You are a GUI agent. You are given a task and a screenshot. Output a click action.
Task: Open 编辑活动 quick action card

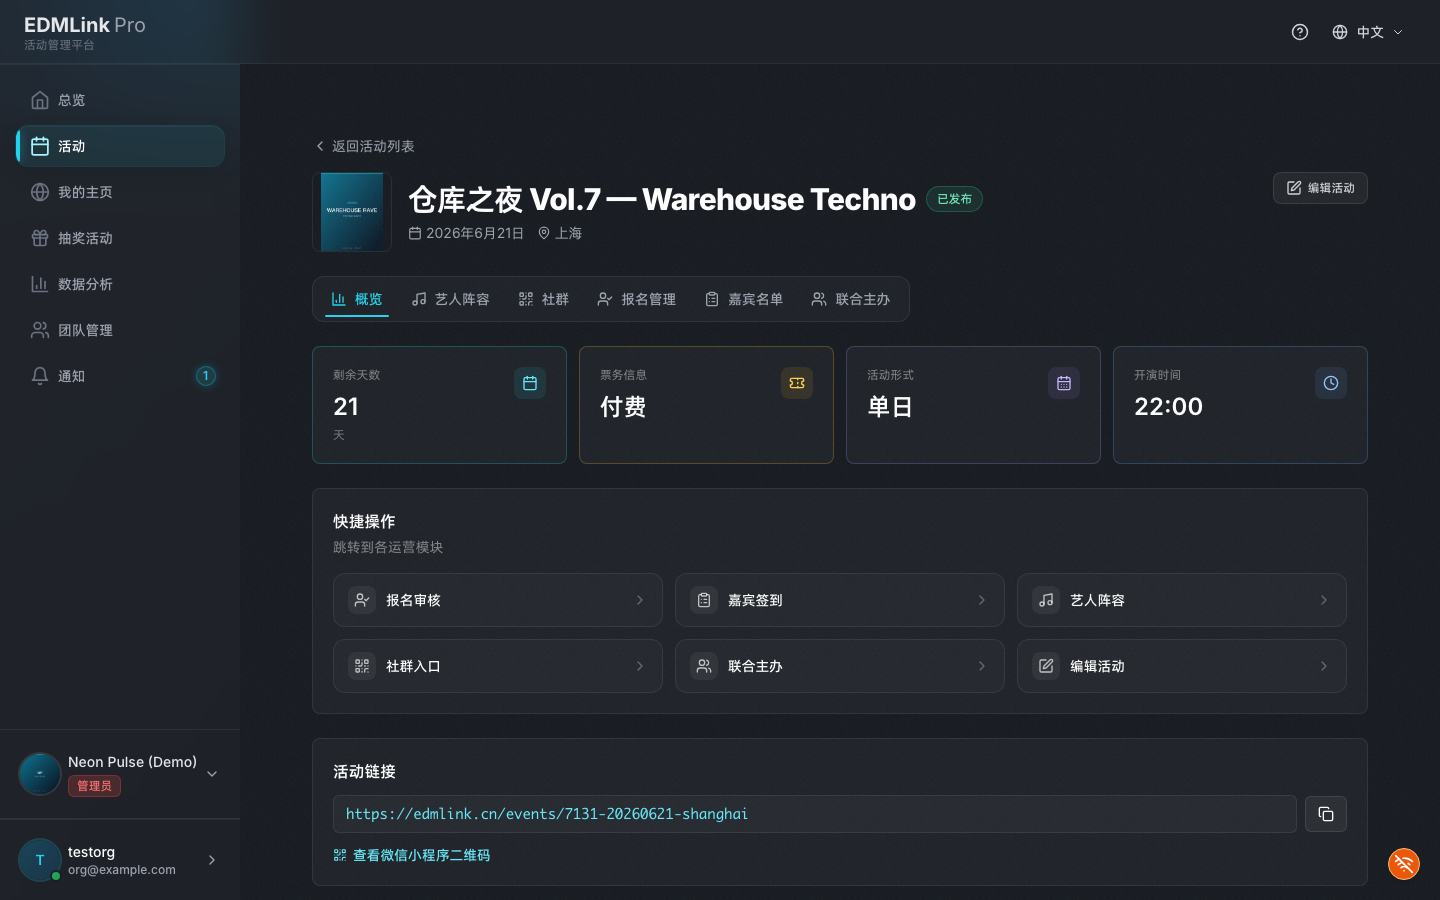[x=1182, y=666]
